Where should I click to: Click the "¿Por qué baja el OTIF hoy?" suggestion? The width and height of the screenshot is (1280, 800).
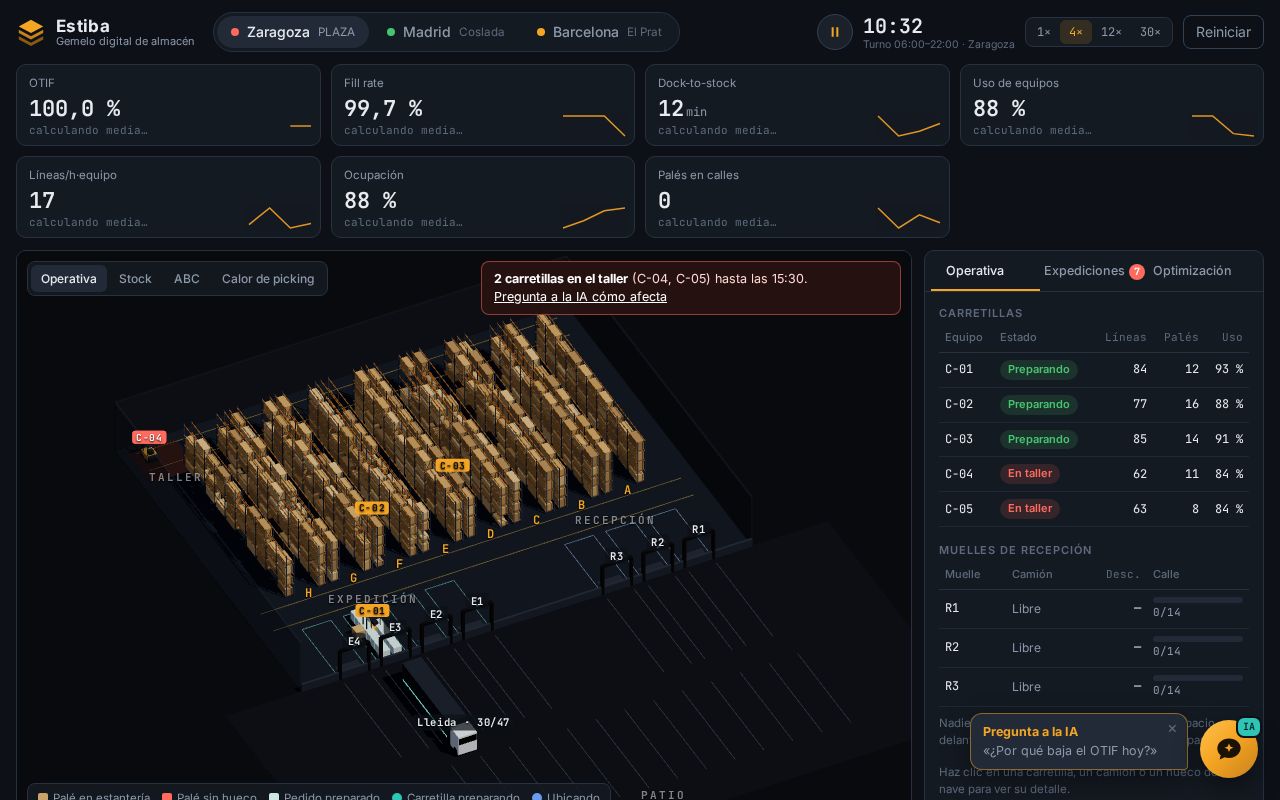point(1070,751)
